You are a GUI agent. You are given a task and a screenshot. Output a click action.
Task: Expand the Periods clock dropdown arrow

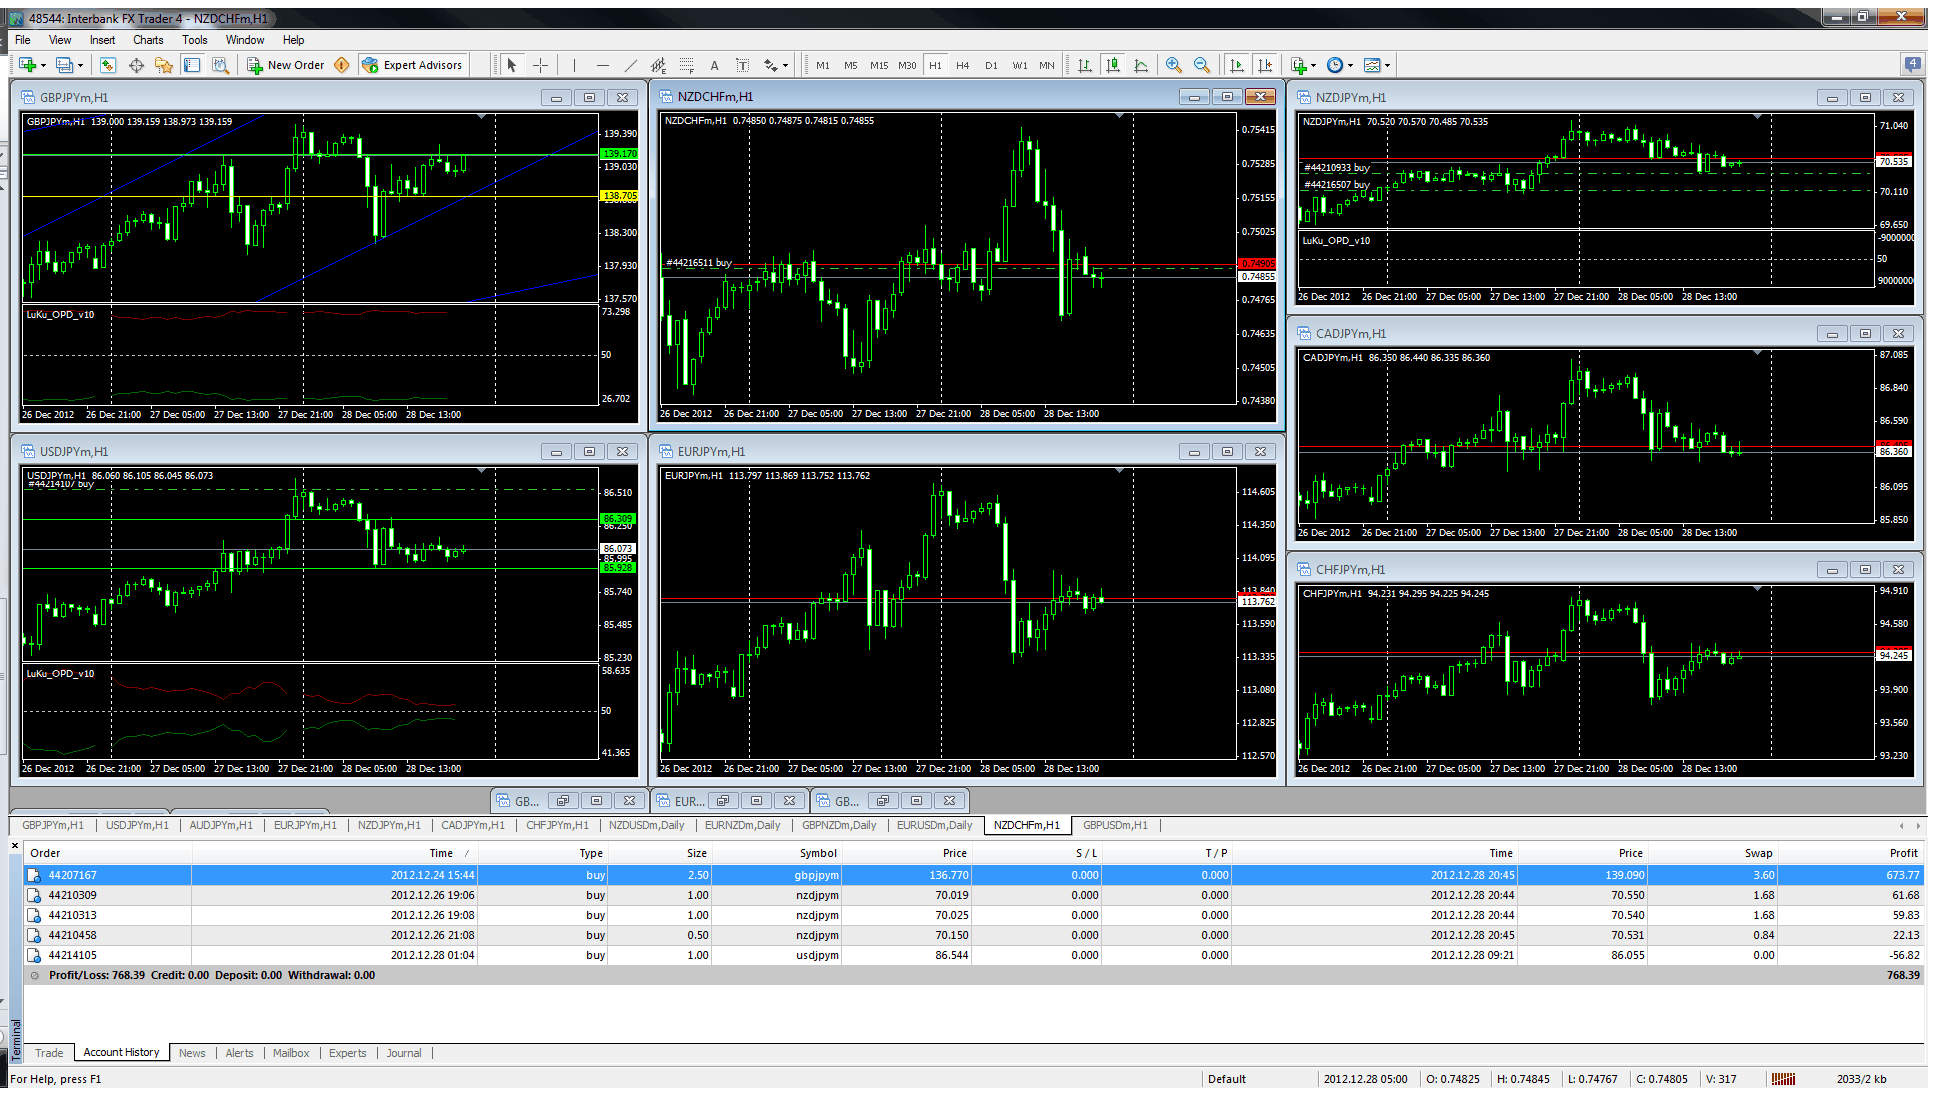[1350, 65]
